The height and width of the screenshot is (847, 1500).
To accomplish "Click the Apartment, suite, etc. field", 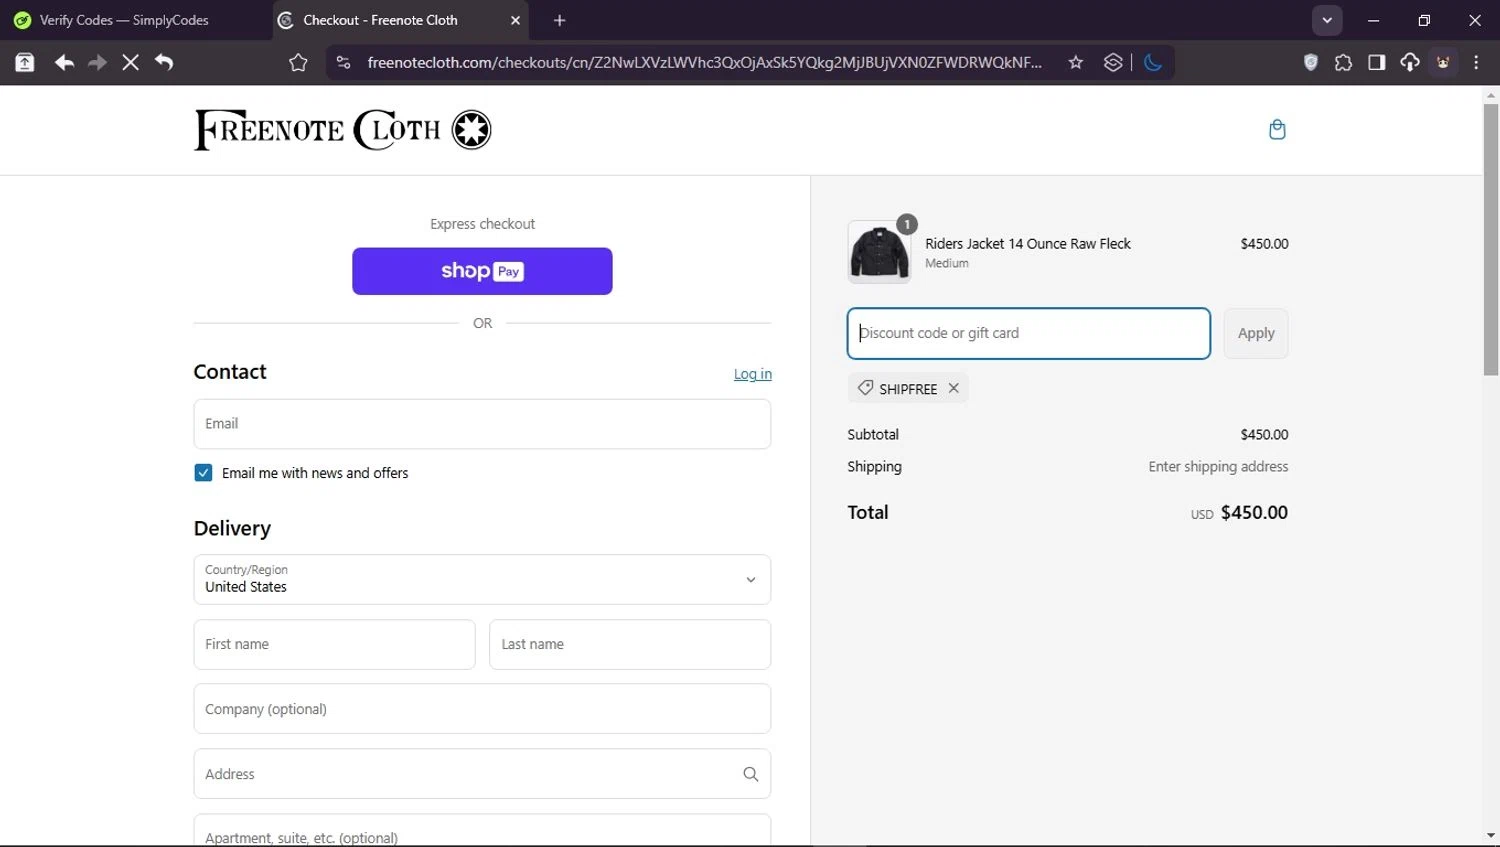I will 482,831.
